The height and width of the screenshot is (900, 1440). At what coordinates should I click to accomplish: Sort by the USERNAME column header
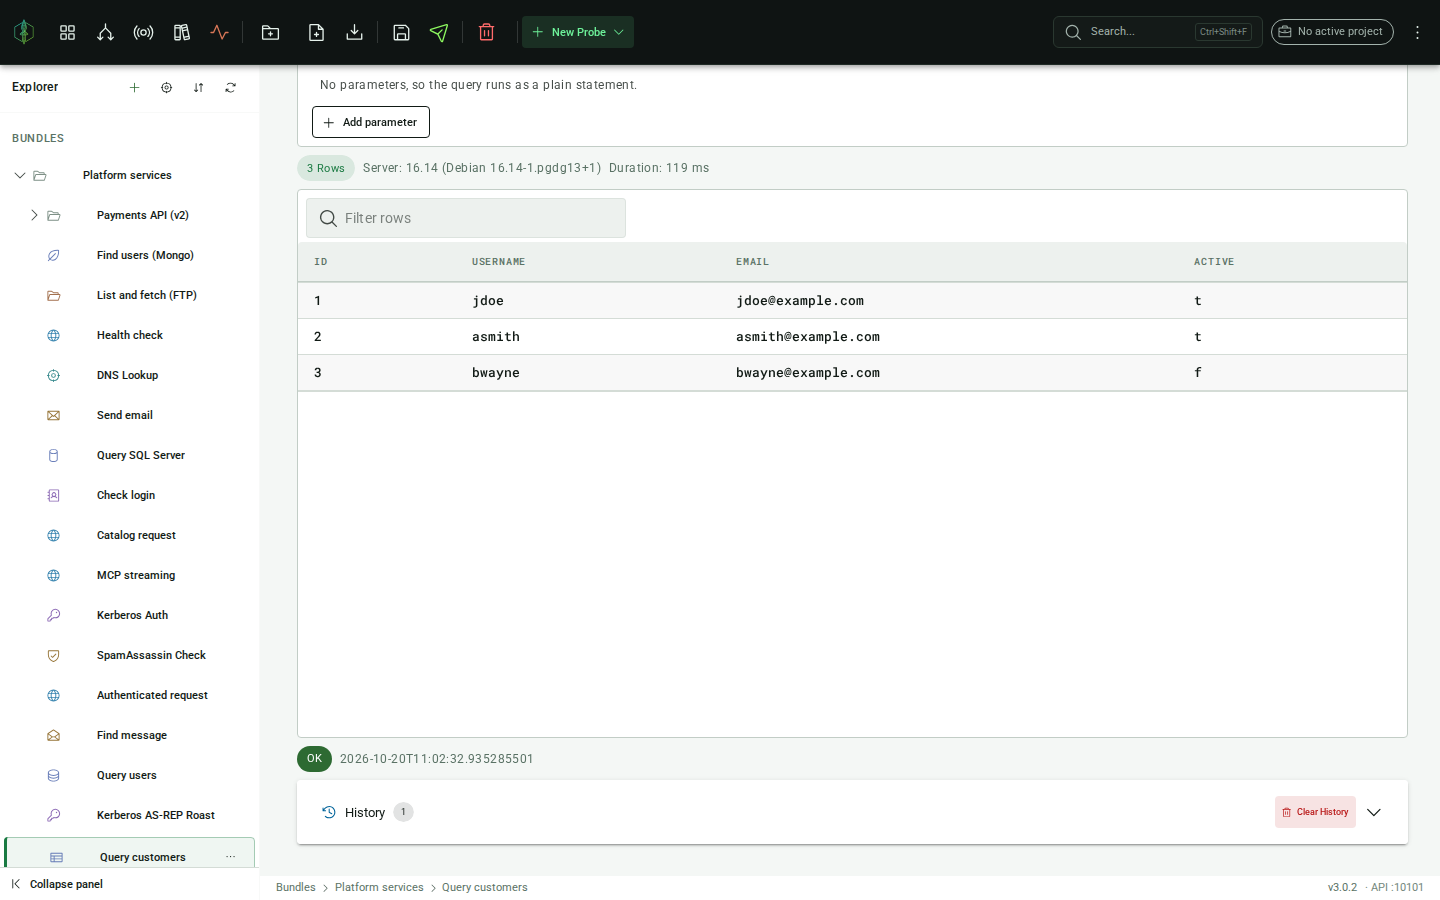498,262
